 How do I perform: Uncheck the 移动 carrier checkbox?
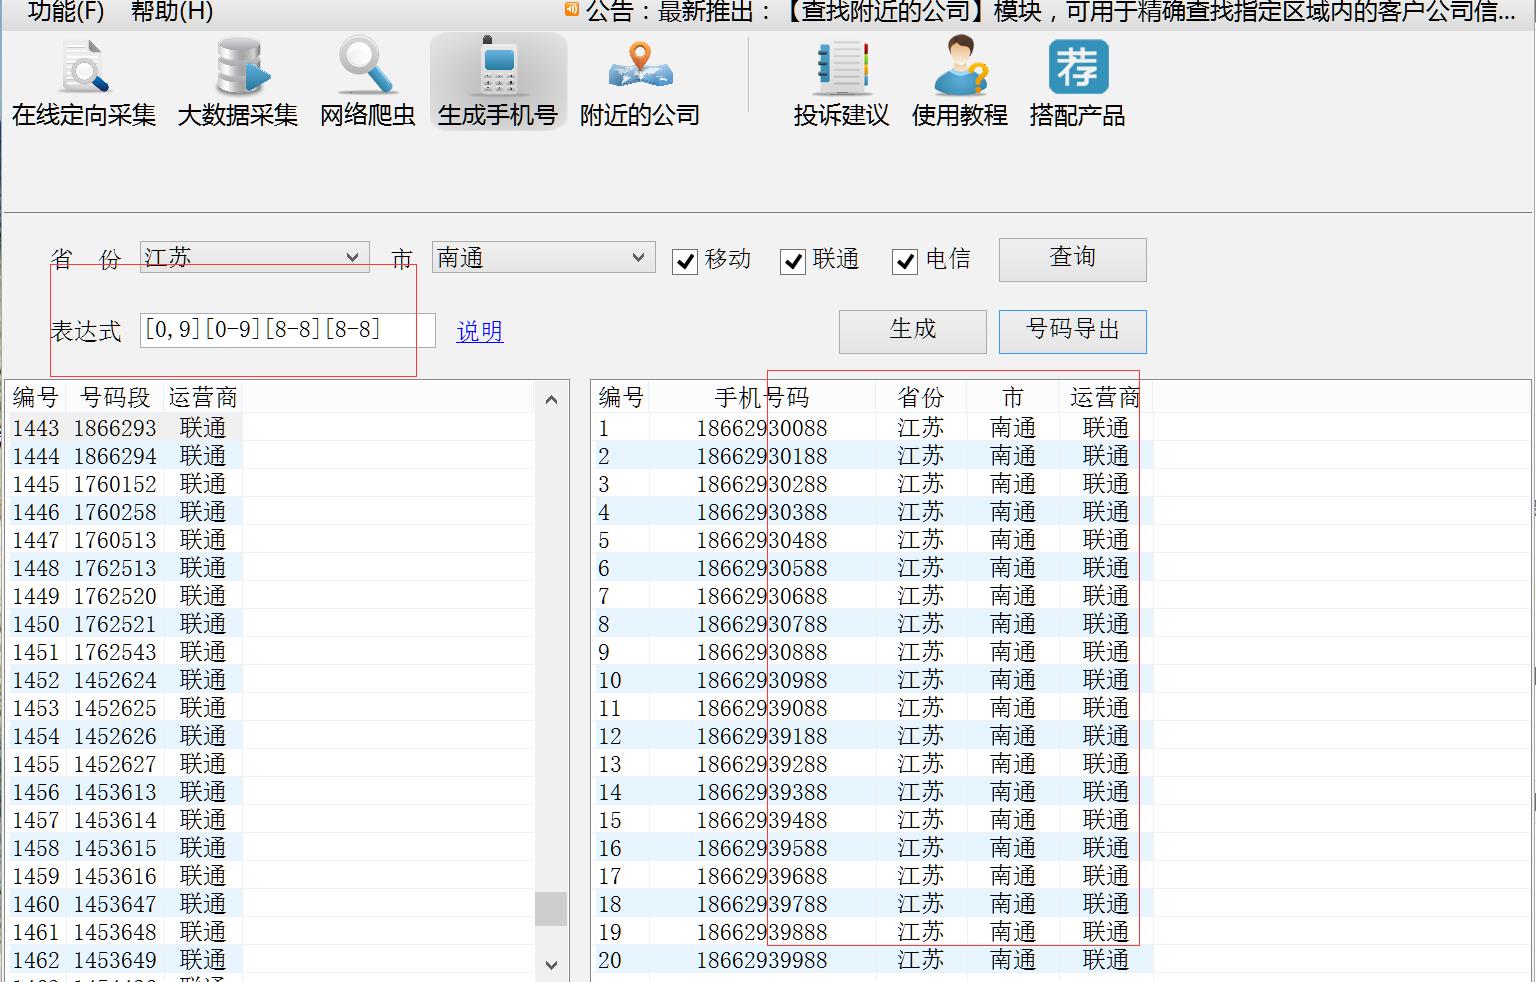point(685,262)
